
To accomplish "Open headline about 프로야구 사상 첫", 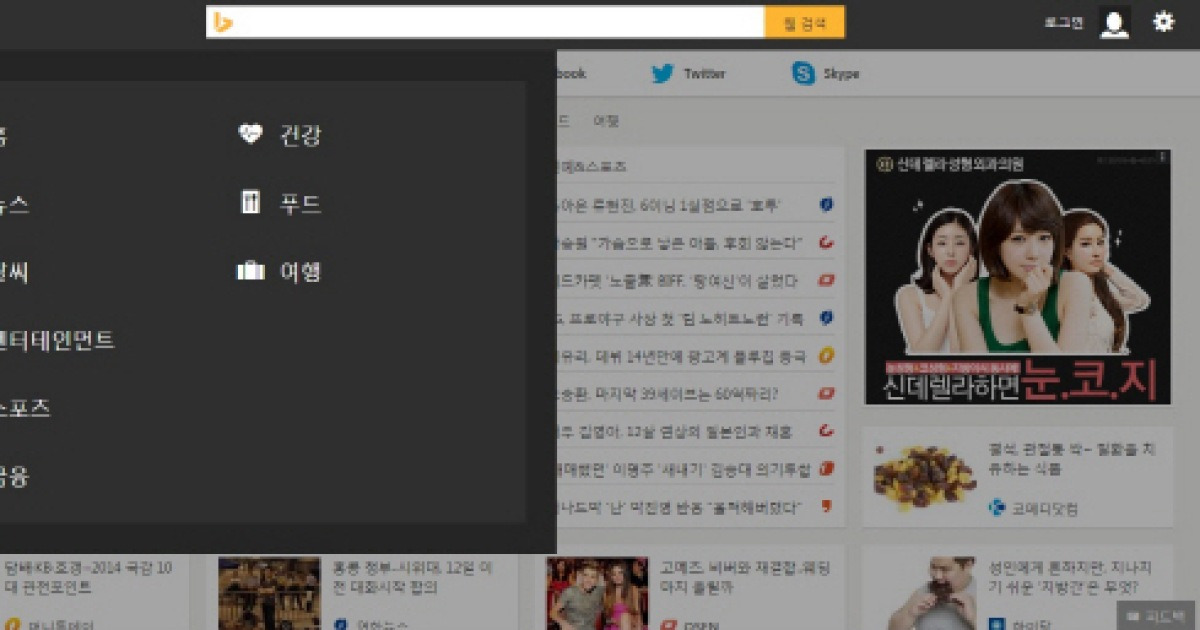I will 680,319.
